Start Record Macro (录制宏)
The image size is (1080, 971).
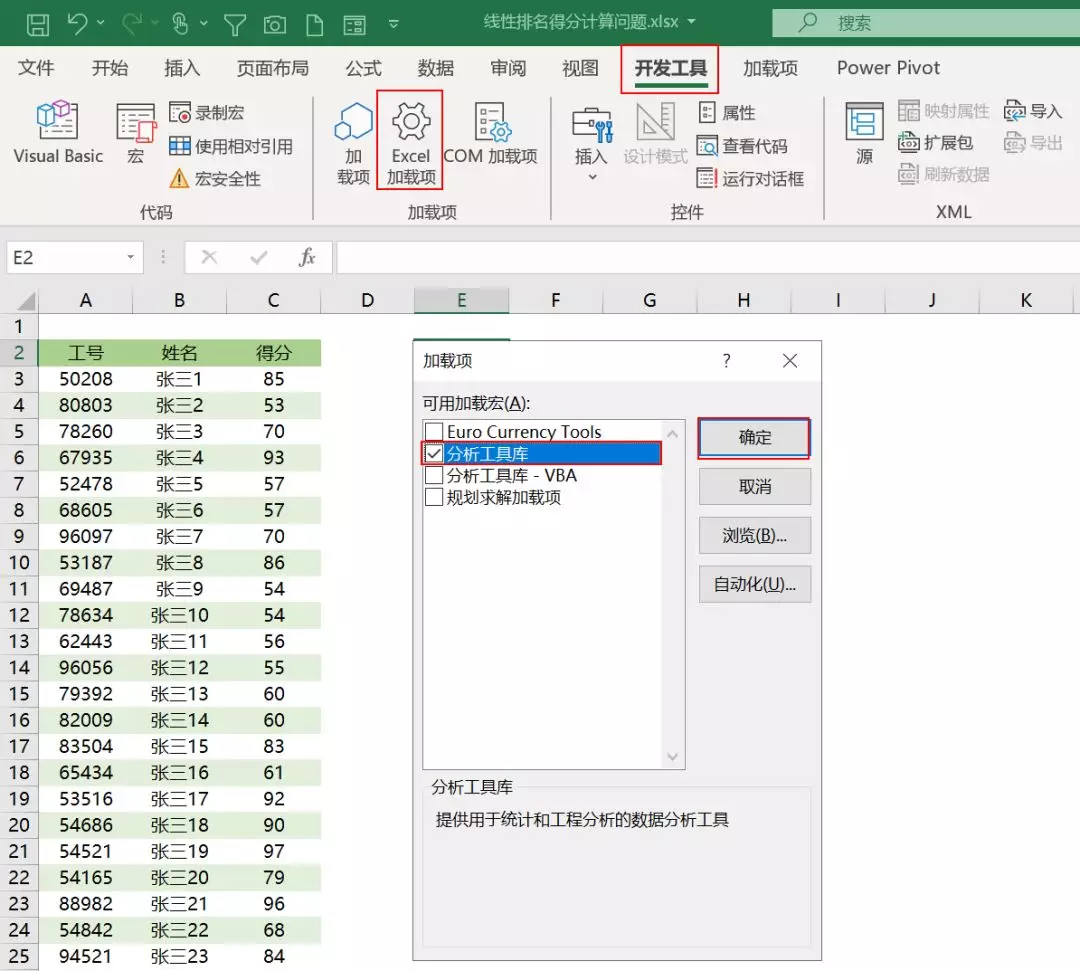(207, 112)
